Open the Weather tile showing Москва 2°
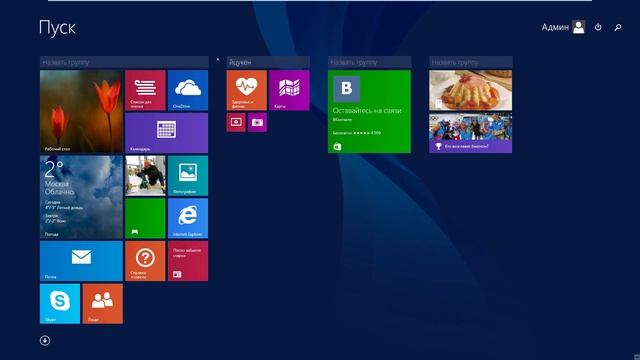The width and height of the screenshot is (640, 360). click(81, 197)
